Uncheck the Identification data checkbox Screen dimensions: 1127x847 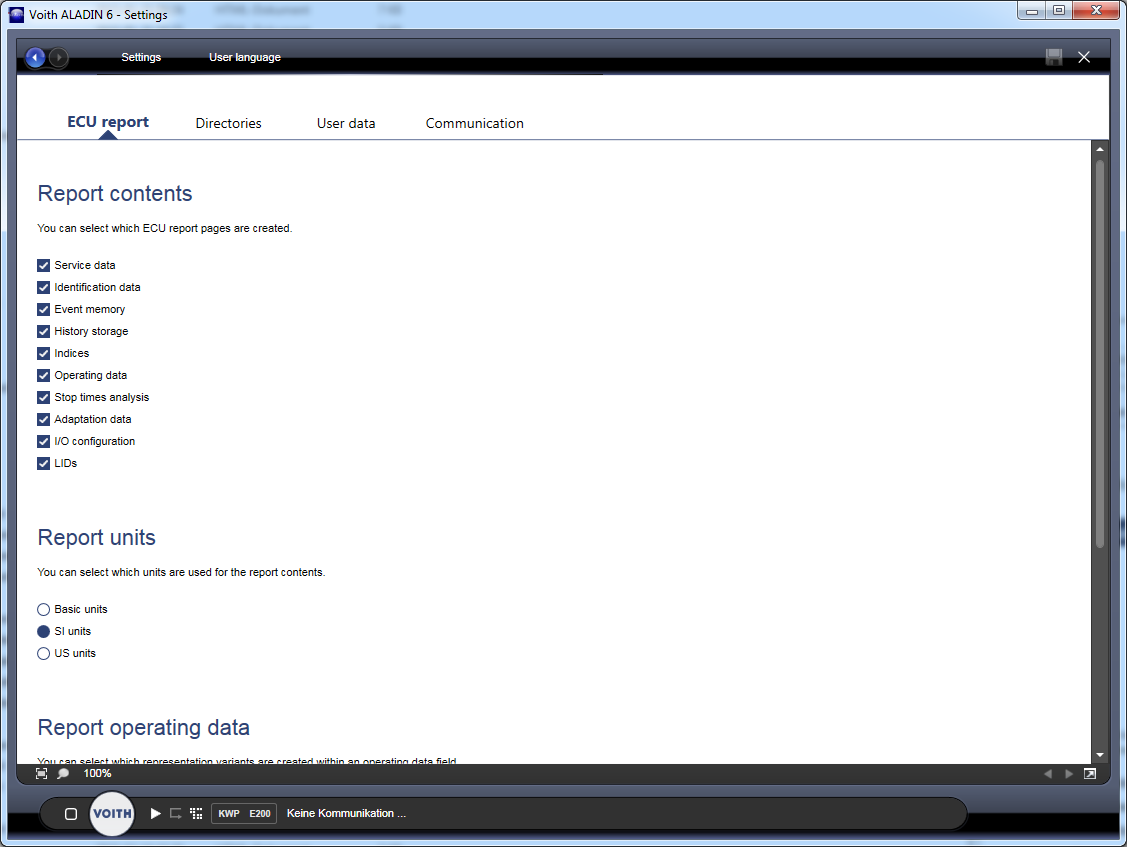click(x=44, y=288)
